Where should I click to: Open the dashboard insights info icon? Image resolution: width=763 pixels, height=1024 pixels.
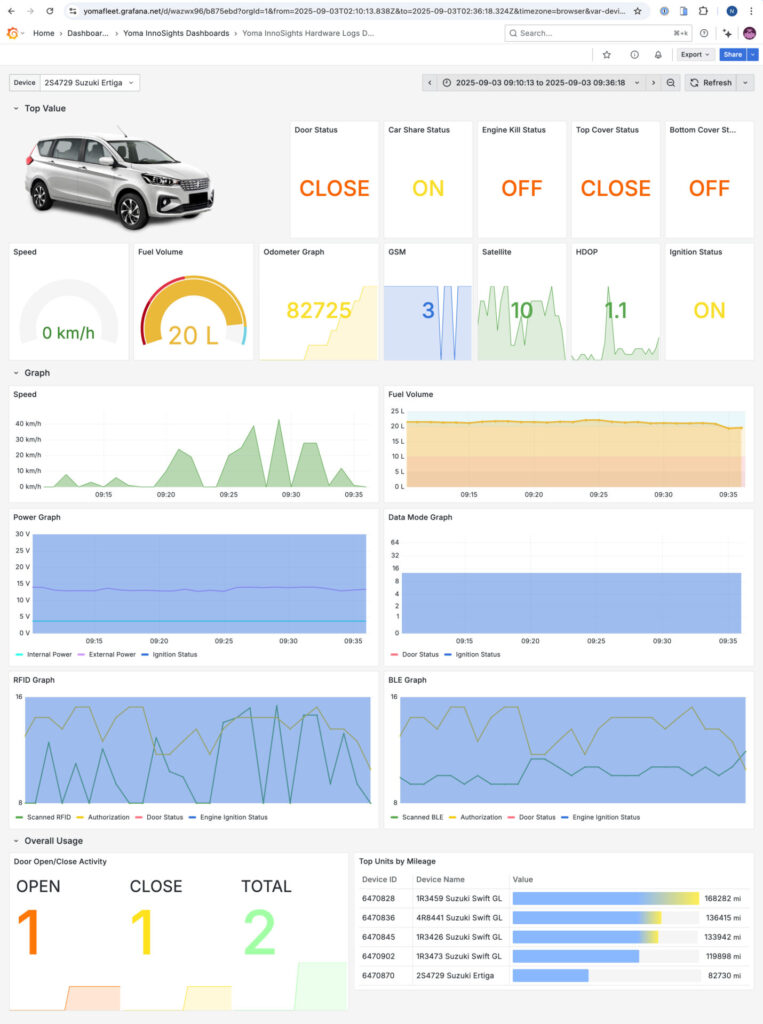click(634, 55)
